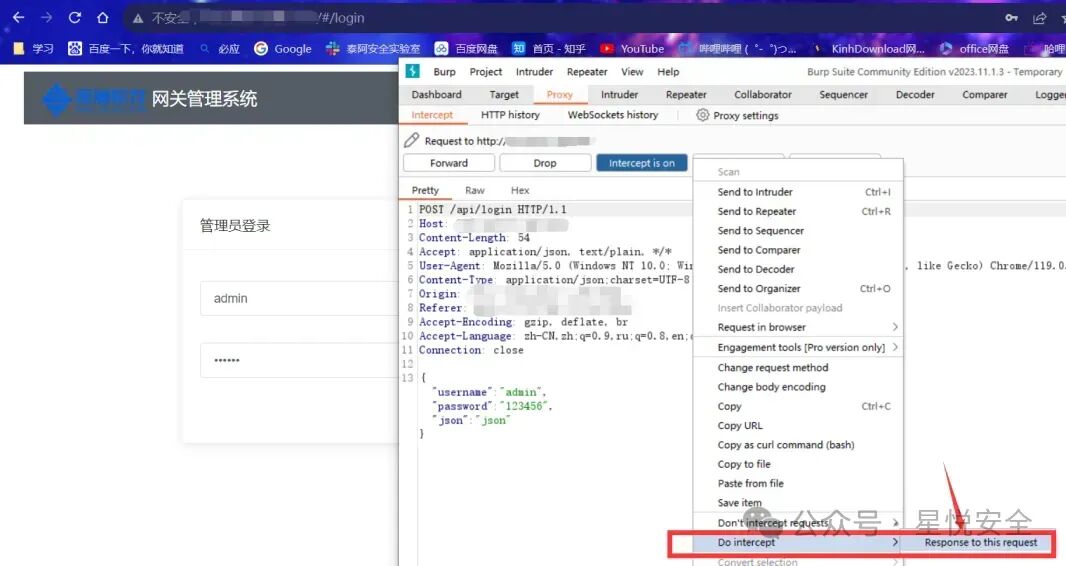
Task: Switch to the Raw view tab
Action: [x=475, y=190]
